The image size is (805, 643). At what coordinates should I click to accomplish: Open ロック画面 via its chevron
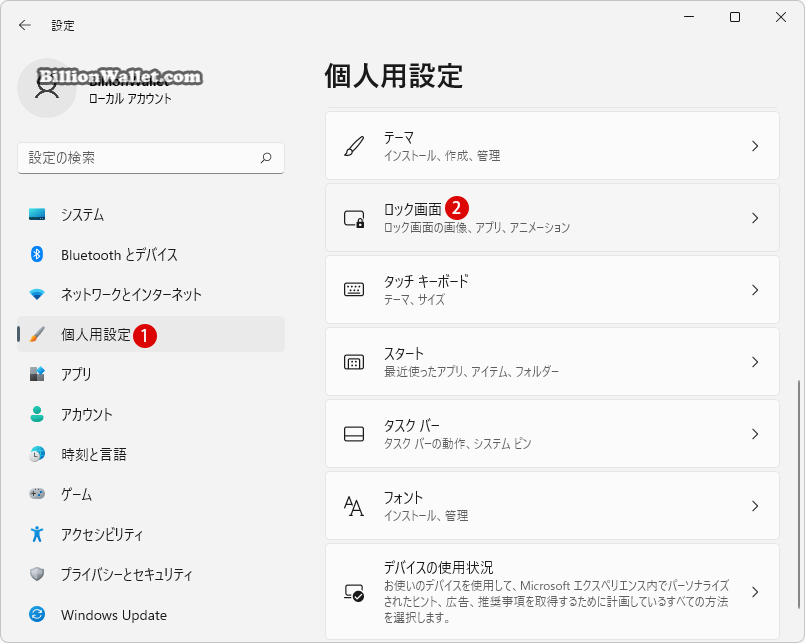755,218
